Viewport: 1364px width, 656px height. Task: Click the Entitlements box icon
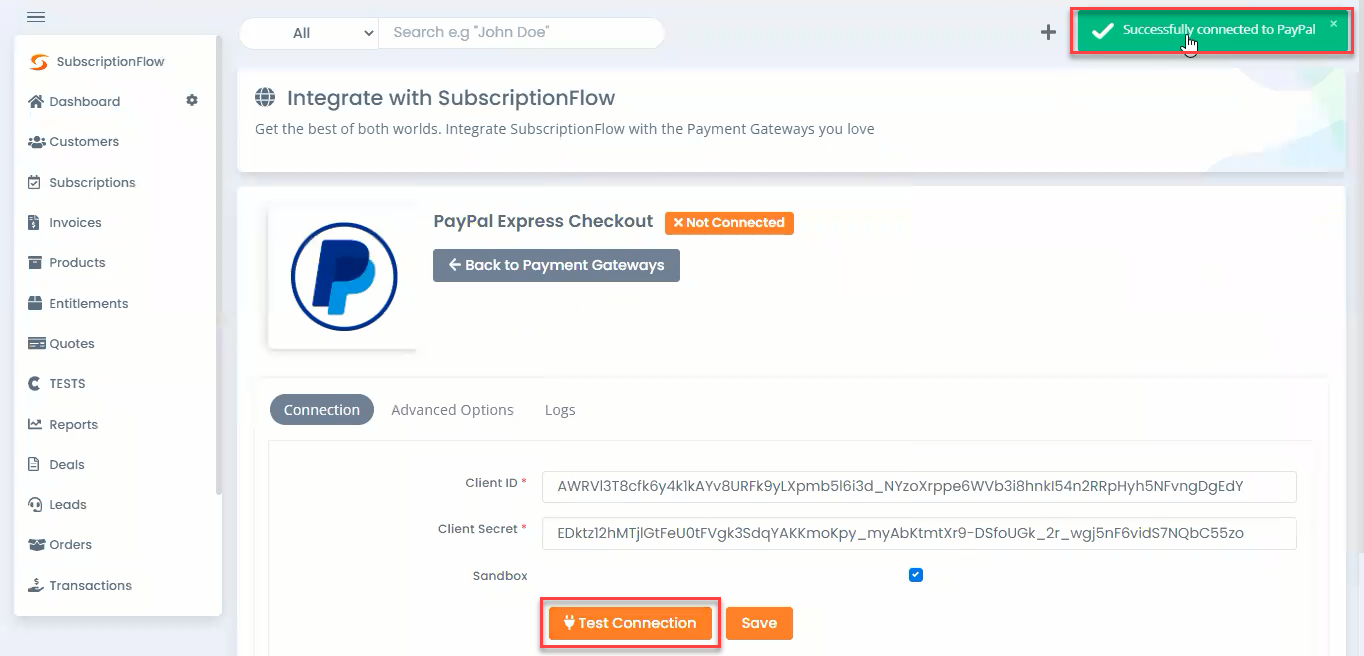35,303
